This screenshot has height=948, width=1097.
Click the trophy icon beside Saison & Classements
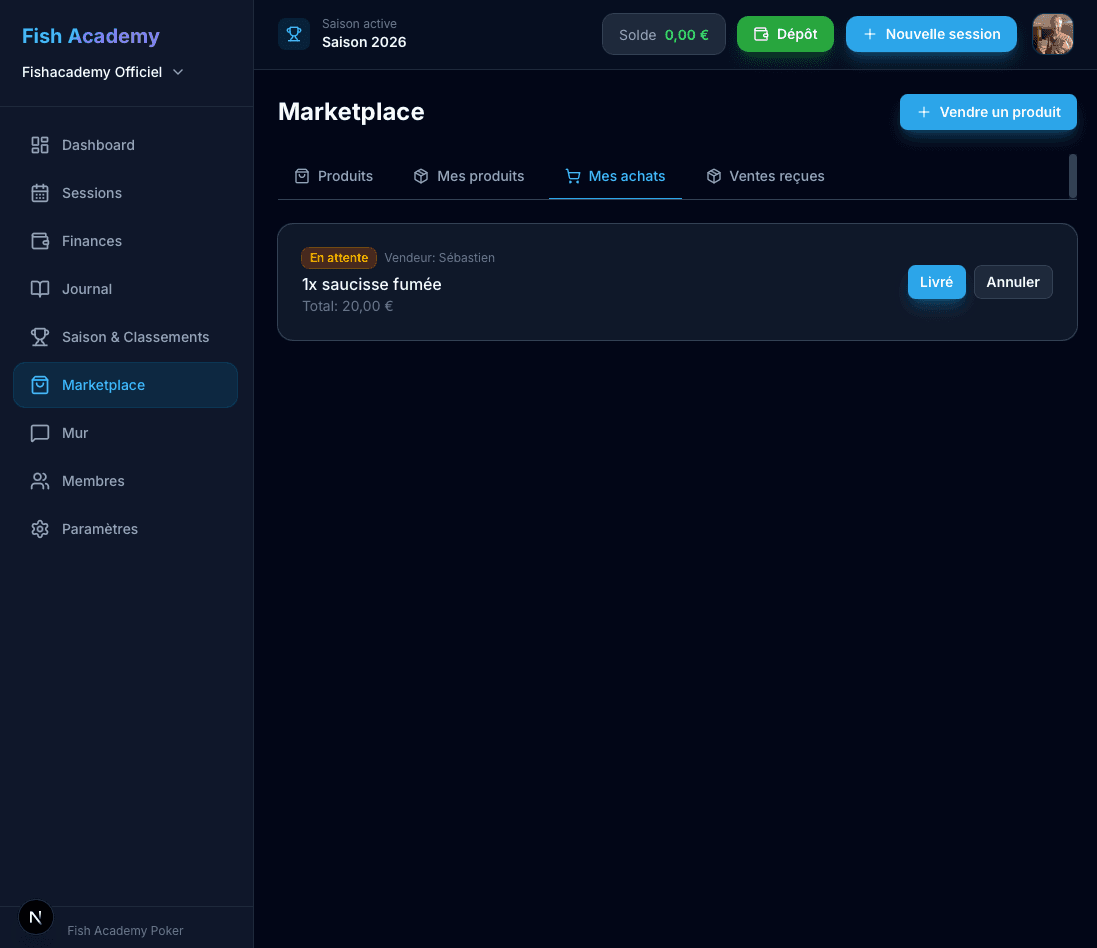pyautogui.click(x=40, y=337)
